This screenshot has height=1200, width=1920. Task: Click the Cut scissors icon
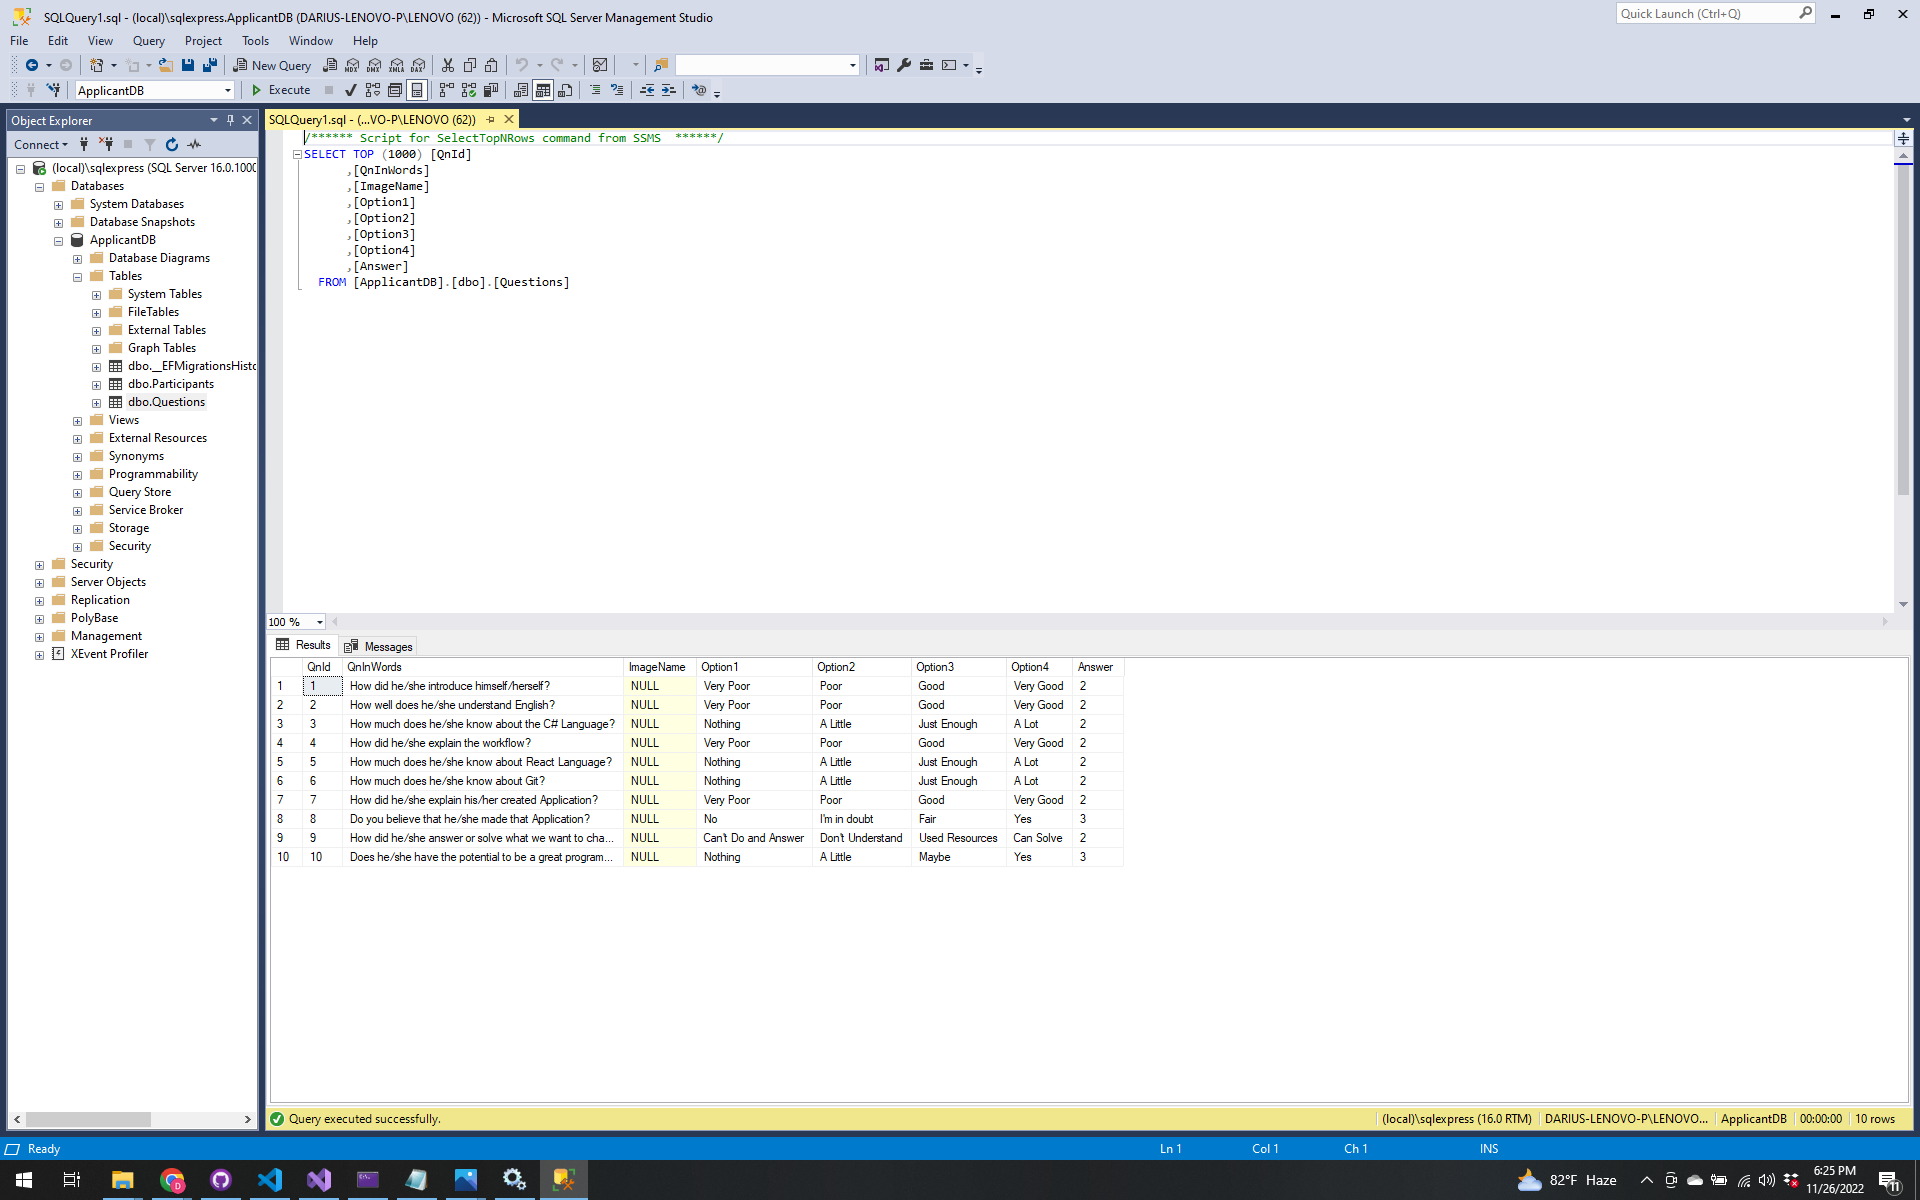(447, 65)
